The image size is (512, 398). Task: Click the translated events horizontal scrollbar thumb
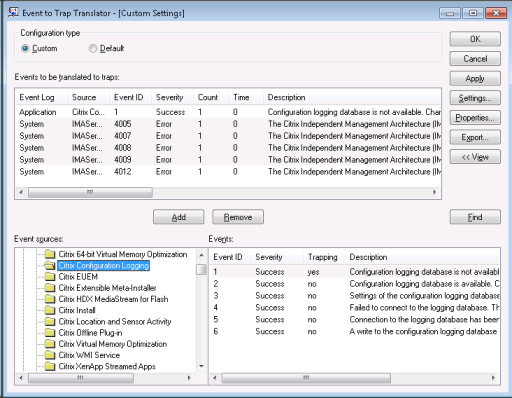pos(90,192)
